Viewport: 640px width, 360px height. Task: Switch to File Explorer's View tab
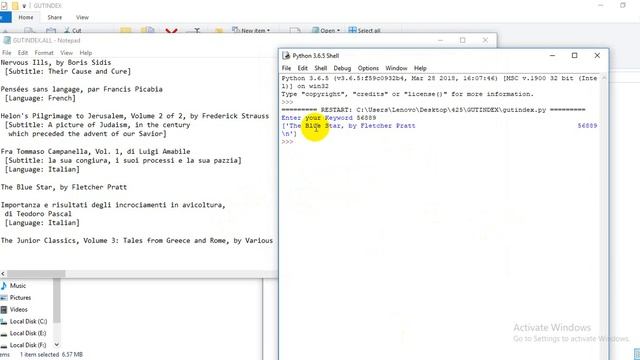pyautogui.click(x=82, y=18)
